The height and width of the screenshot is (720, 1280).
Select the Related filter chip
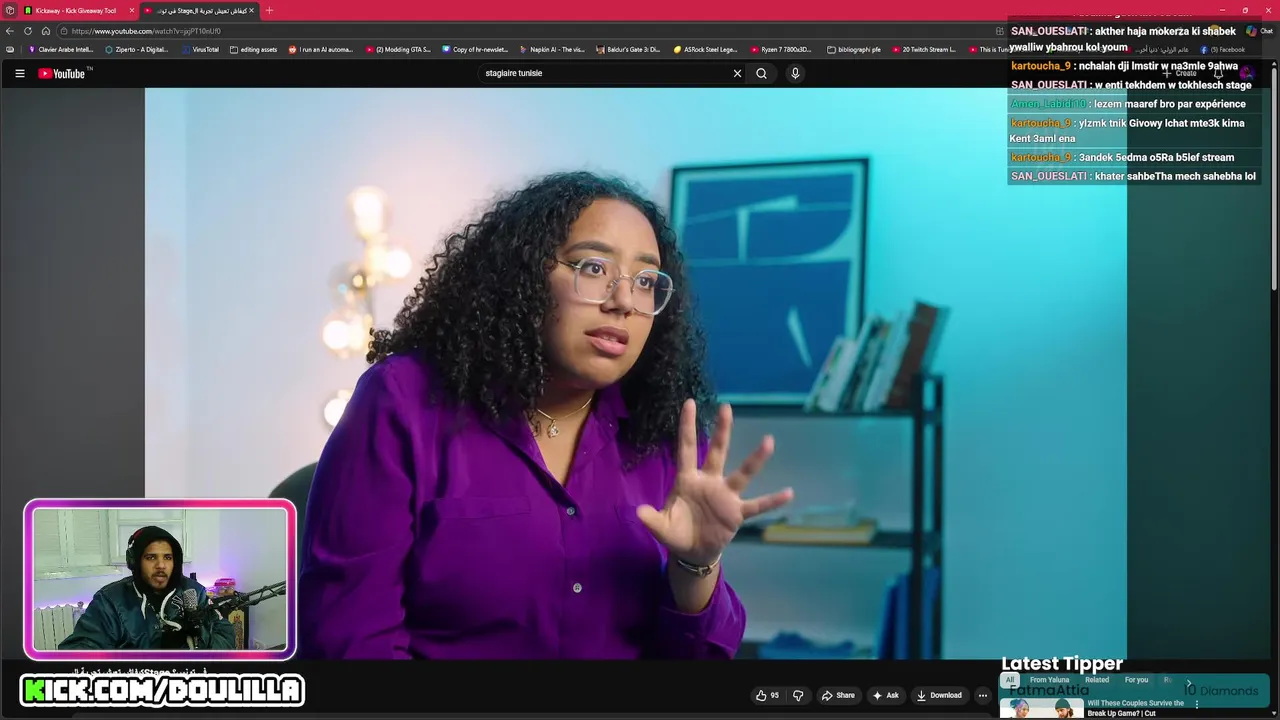coord(1097,680)
